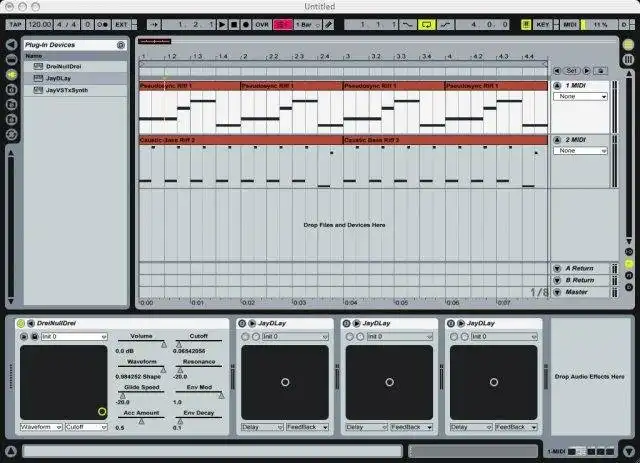This screenshot has height=463, width=640.
Task: Click the 11 % CPU load meter
Action: click(x=600, y=24)
